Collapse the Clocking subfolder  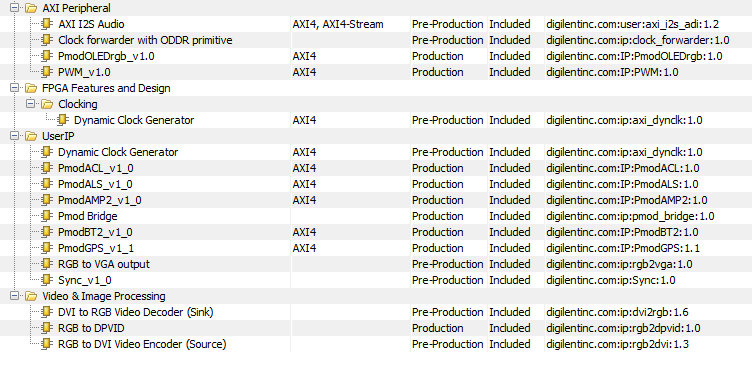pos(31,104)
